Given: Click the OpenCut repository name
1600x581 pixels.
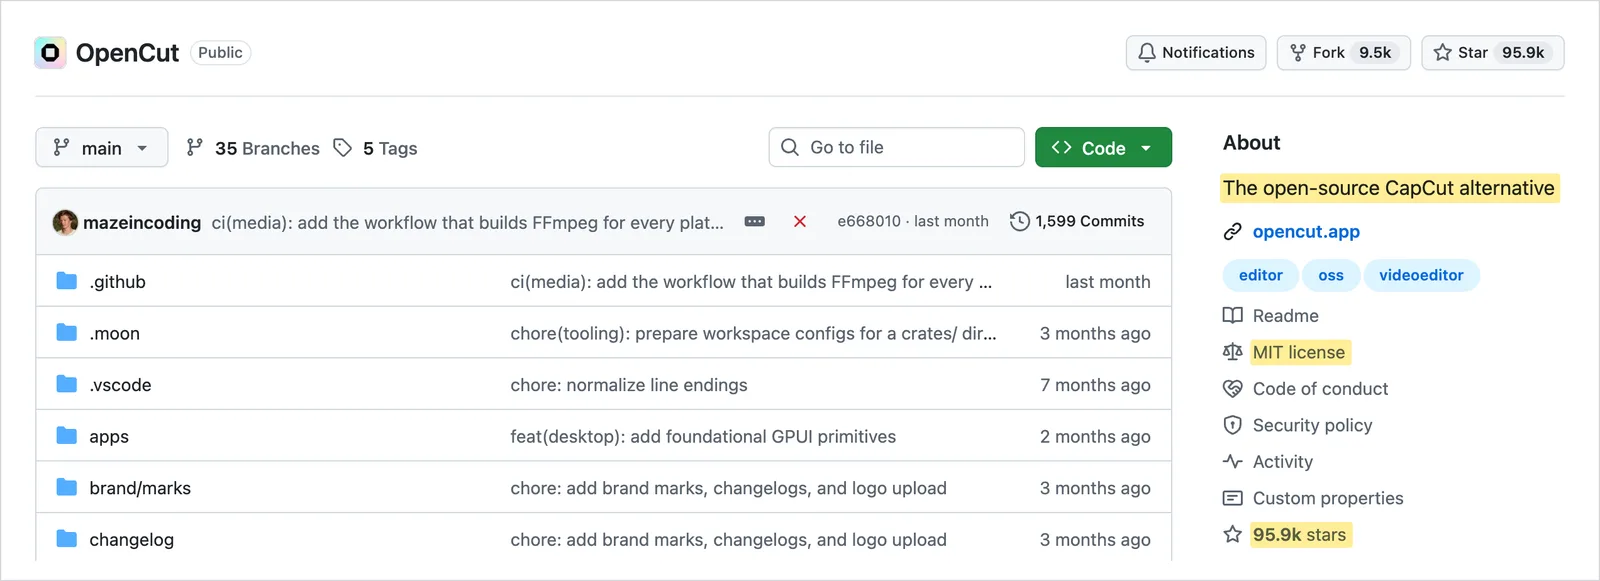Looking at the screenshot, I should (127, 53).
